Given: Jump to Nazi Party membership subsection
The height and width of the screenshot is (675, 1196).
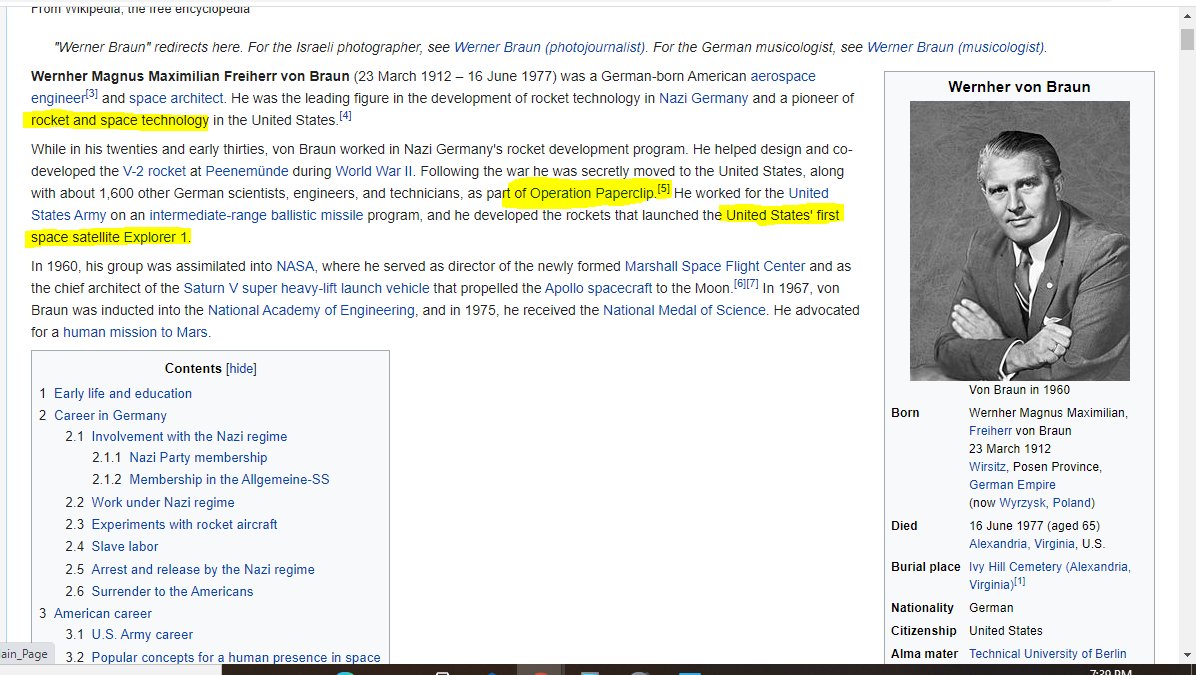Looking at the screenshot, I should click(198, 458).
